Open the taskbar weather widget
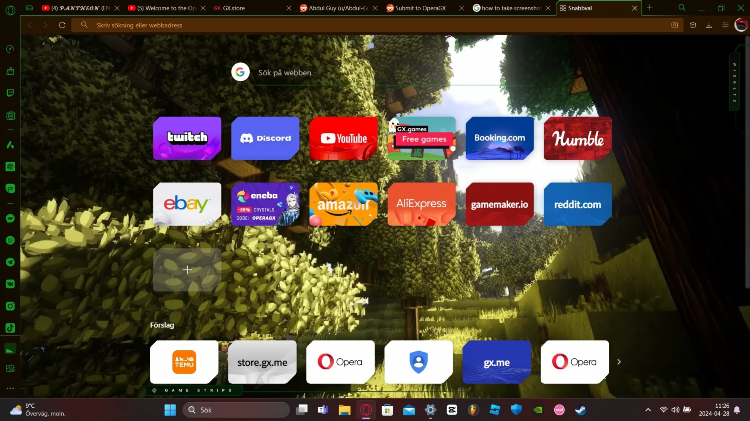This screenshot has height=421, width=750. (37, 410)
